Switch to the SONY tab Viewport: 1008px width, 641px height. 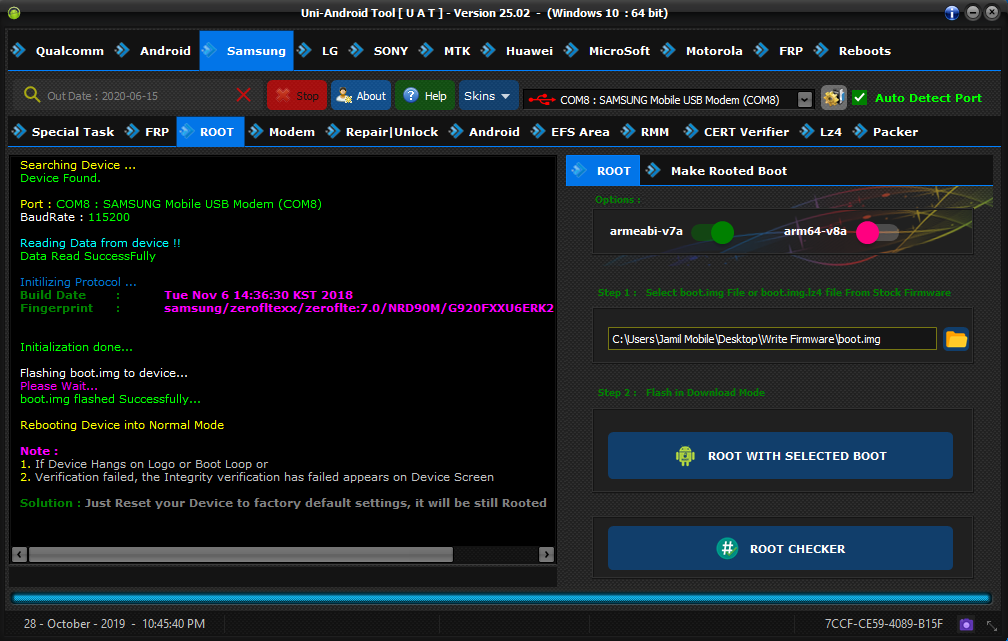click(x=379, y=51)
